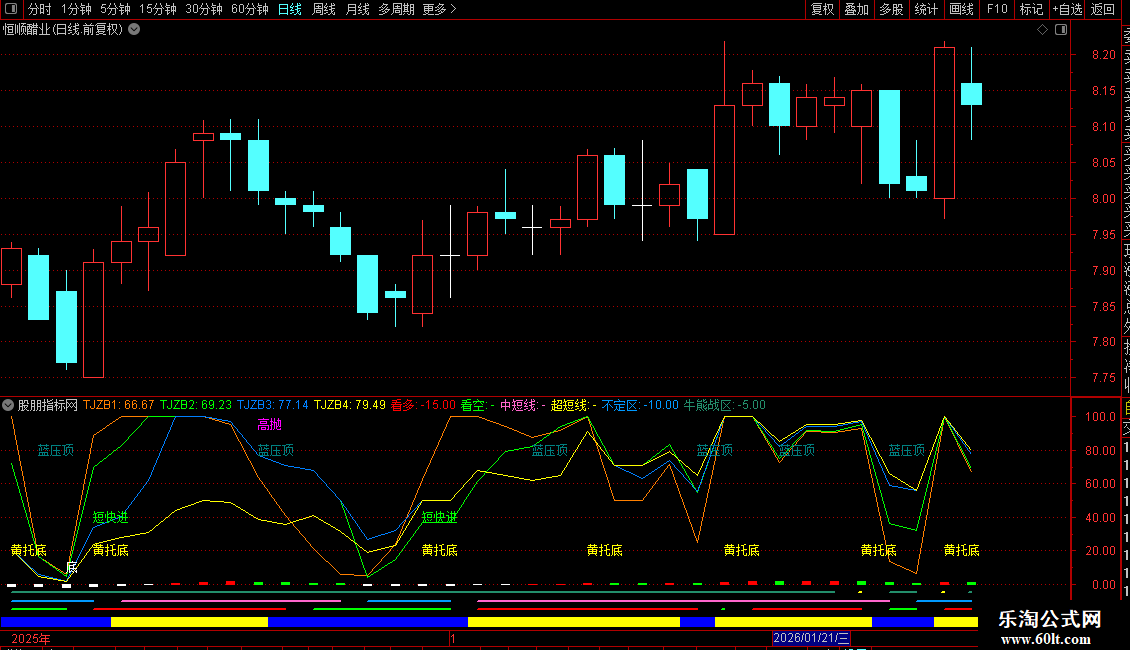Image resolution: width=1130 pixels, height=650 pixels.
Task: Click the 叠加 overlay button
Action: tap(856, 9)
